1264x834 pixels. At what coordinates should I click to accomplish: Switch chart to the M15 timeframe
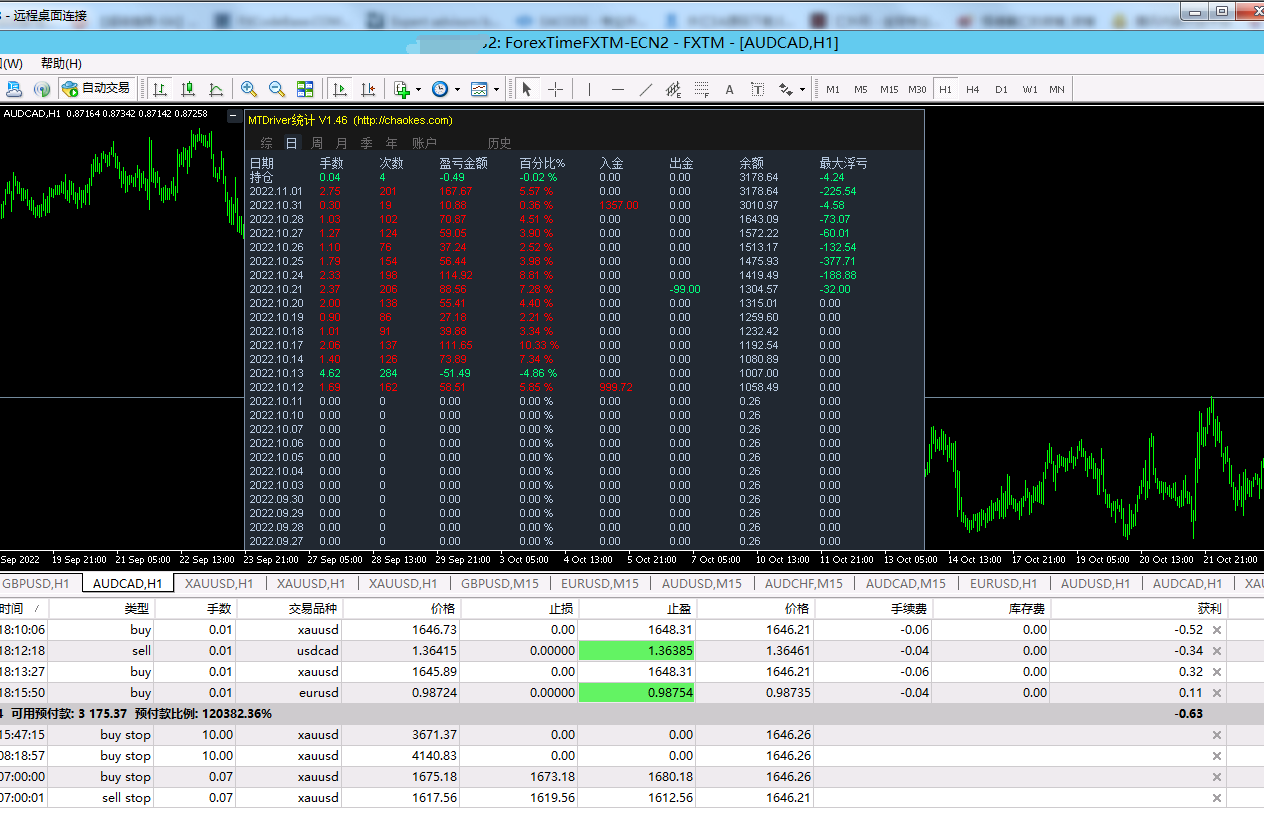click(889, 89)
